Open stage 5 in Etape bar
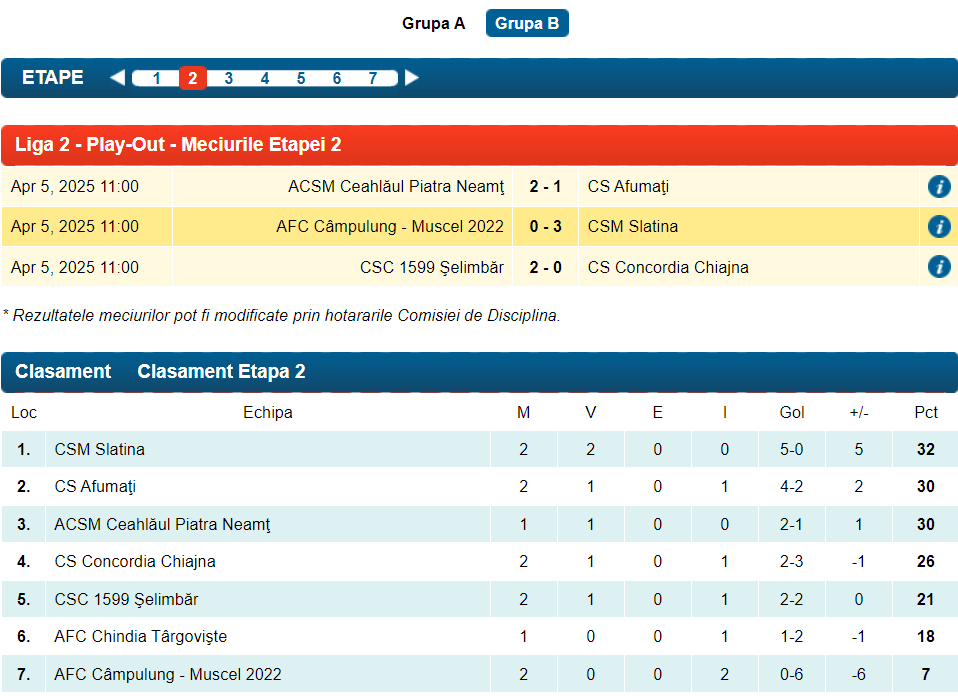 click(301, 78)
